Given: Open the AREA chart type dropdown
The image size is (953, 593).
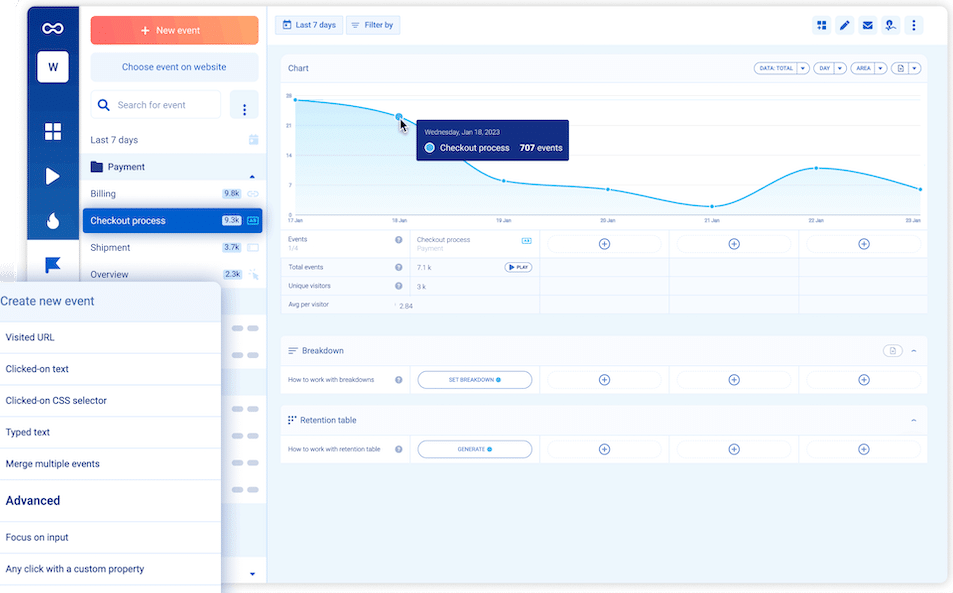Looking at the screenshot, I should point(869,67).
